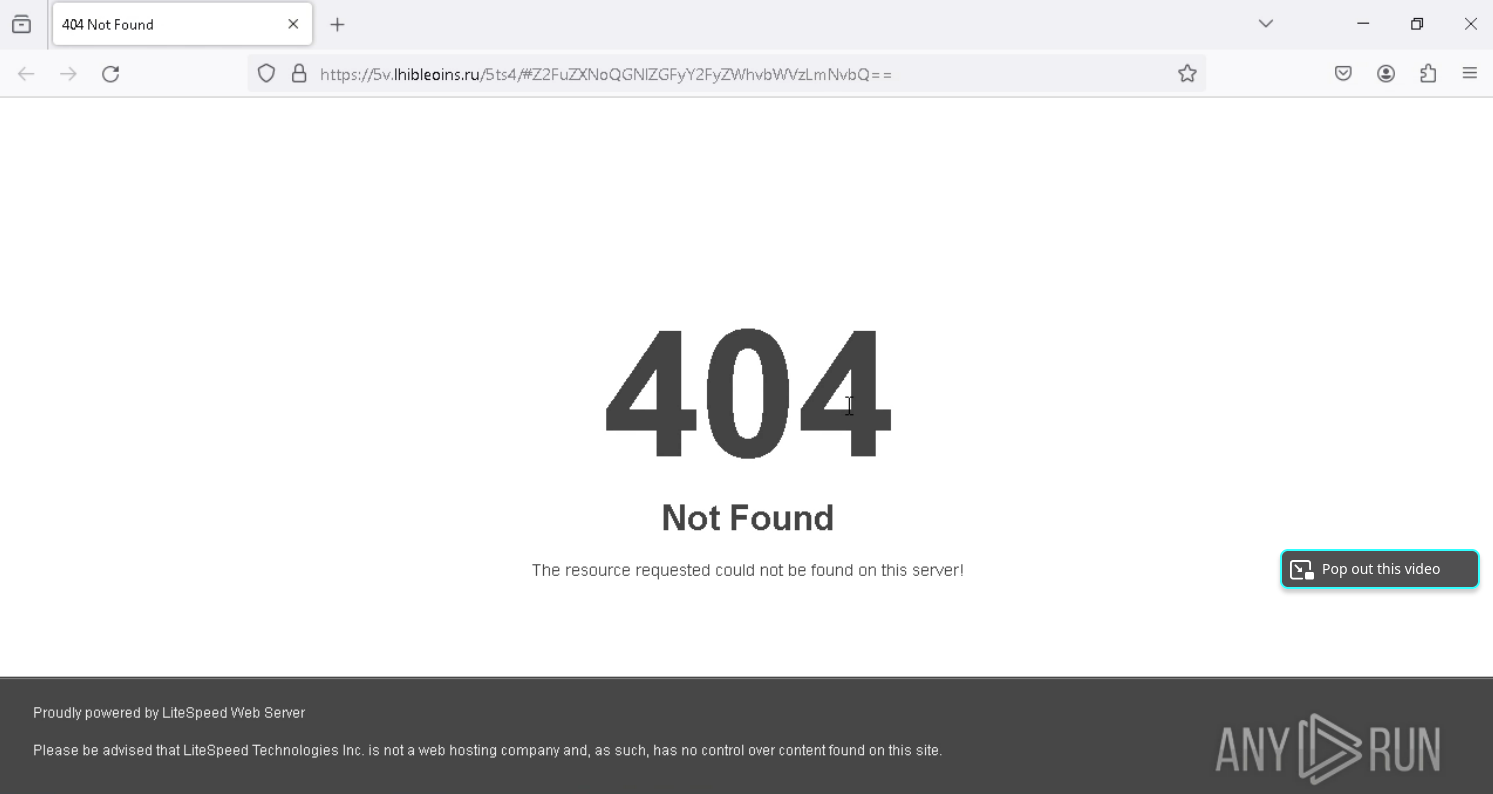Restore down the browser window
Image resolution: width=1493 pixels, height=794 pixels.
(x=1417, y=24)
